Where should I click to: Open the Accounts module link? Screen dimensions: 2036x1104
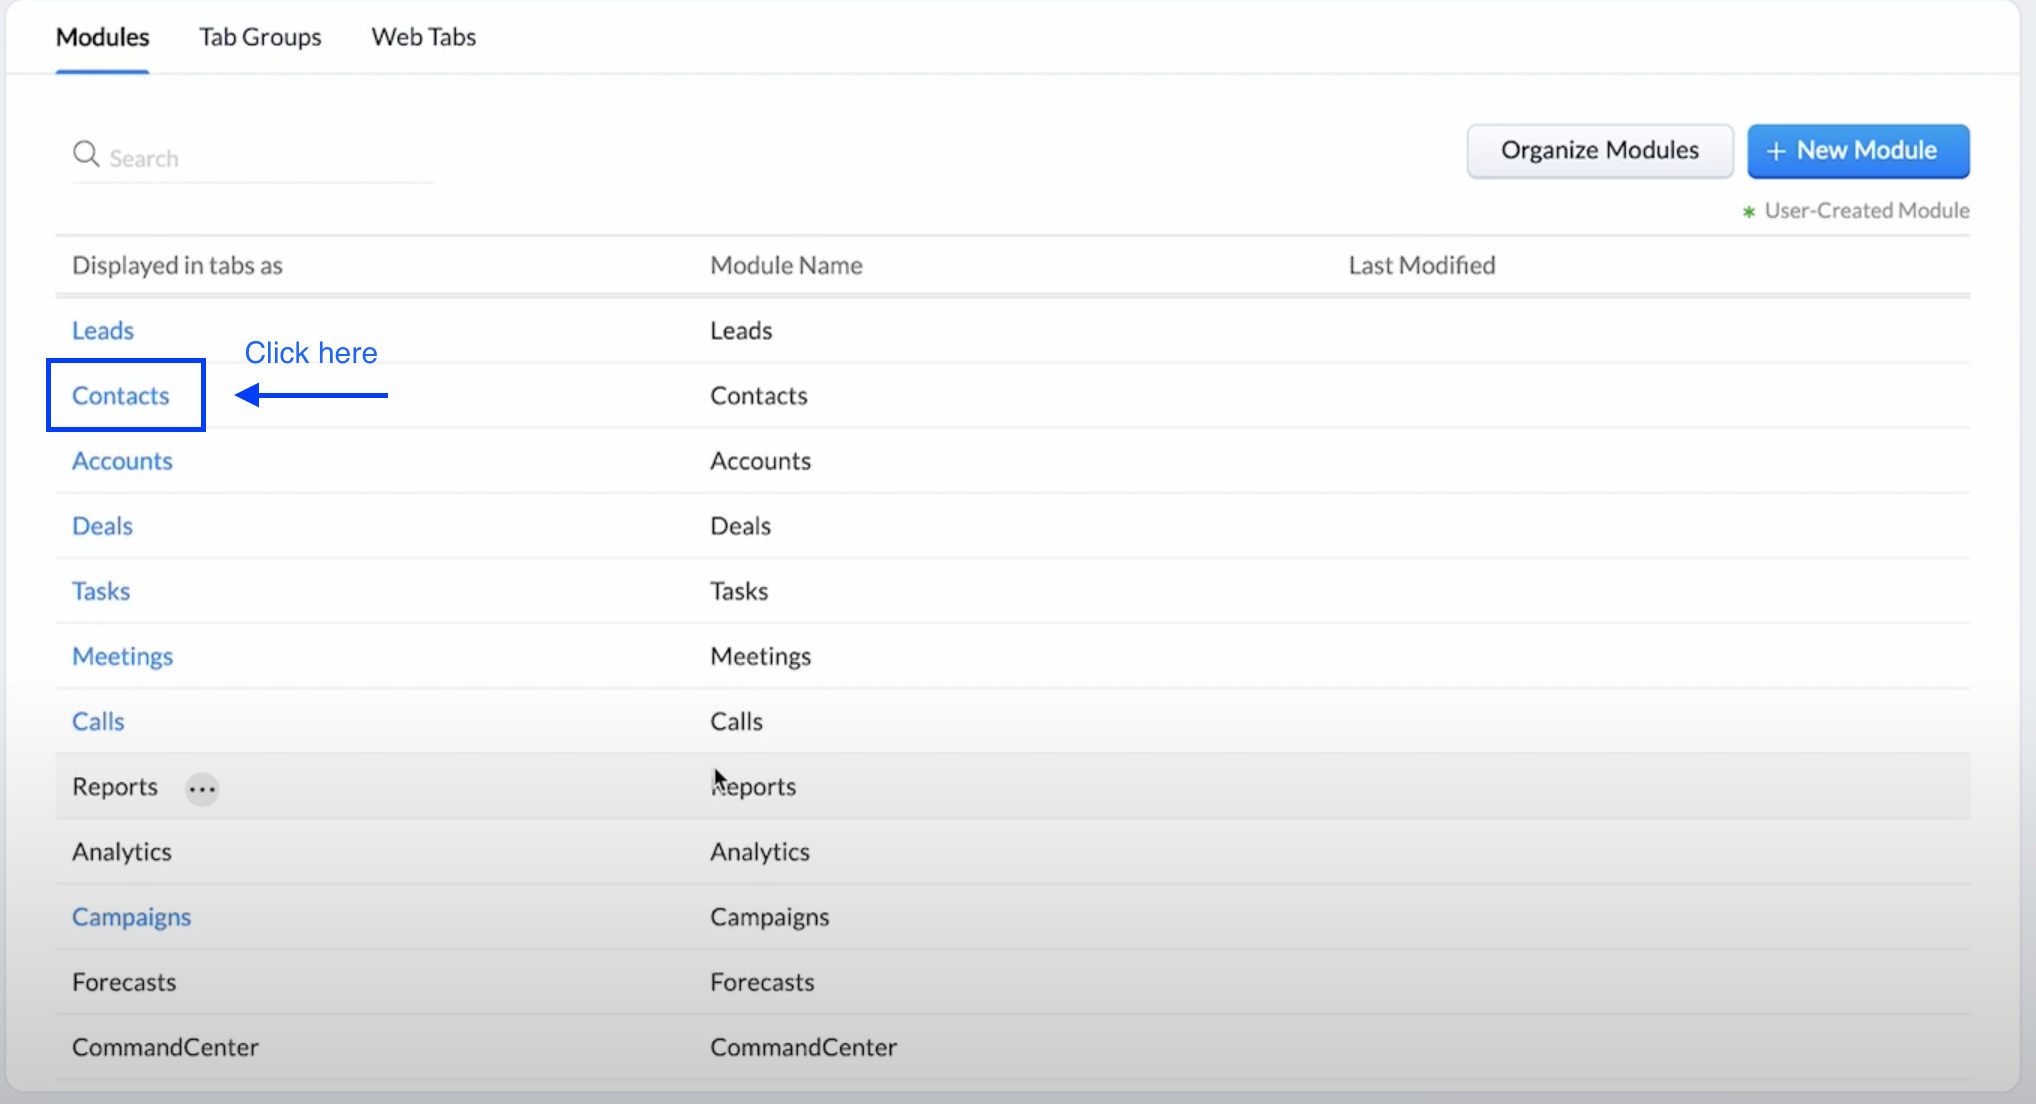click(x=122, y=461)
